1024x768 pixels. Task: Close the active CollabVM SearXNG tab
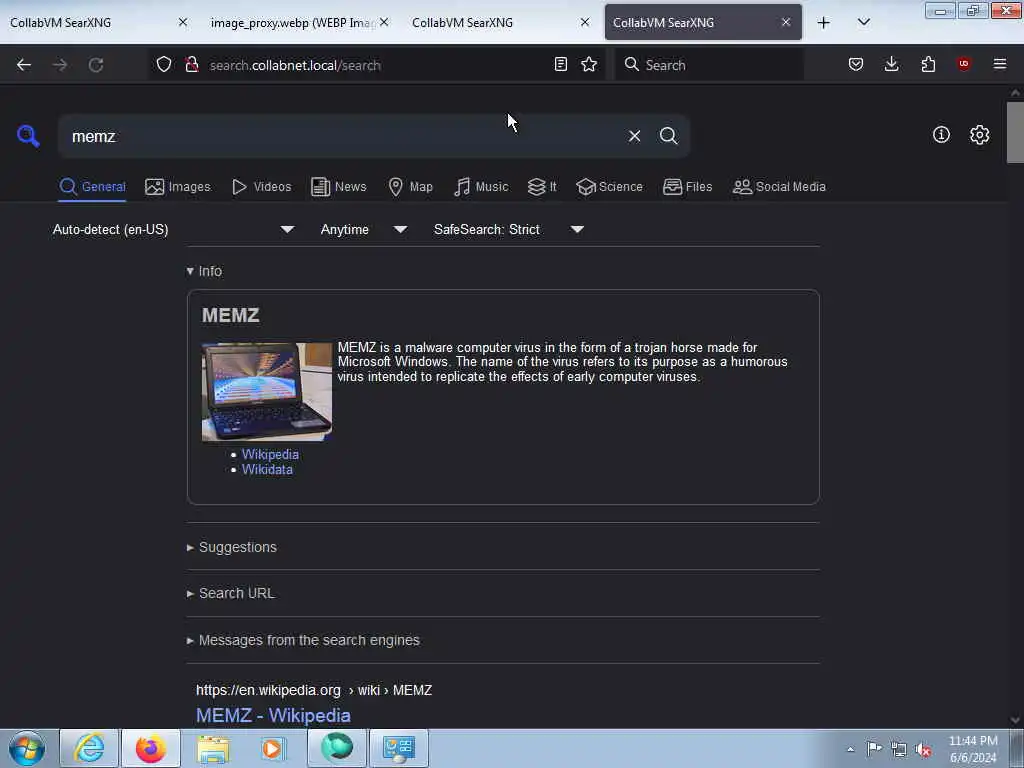786,22
